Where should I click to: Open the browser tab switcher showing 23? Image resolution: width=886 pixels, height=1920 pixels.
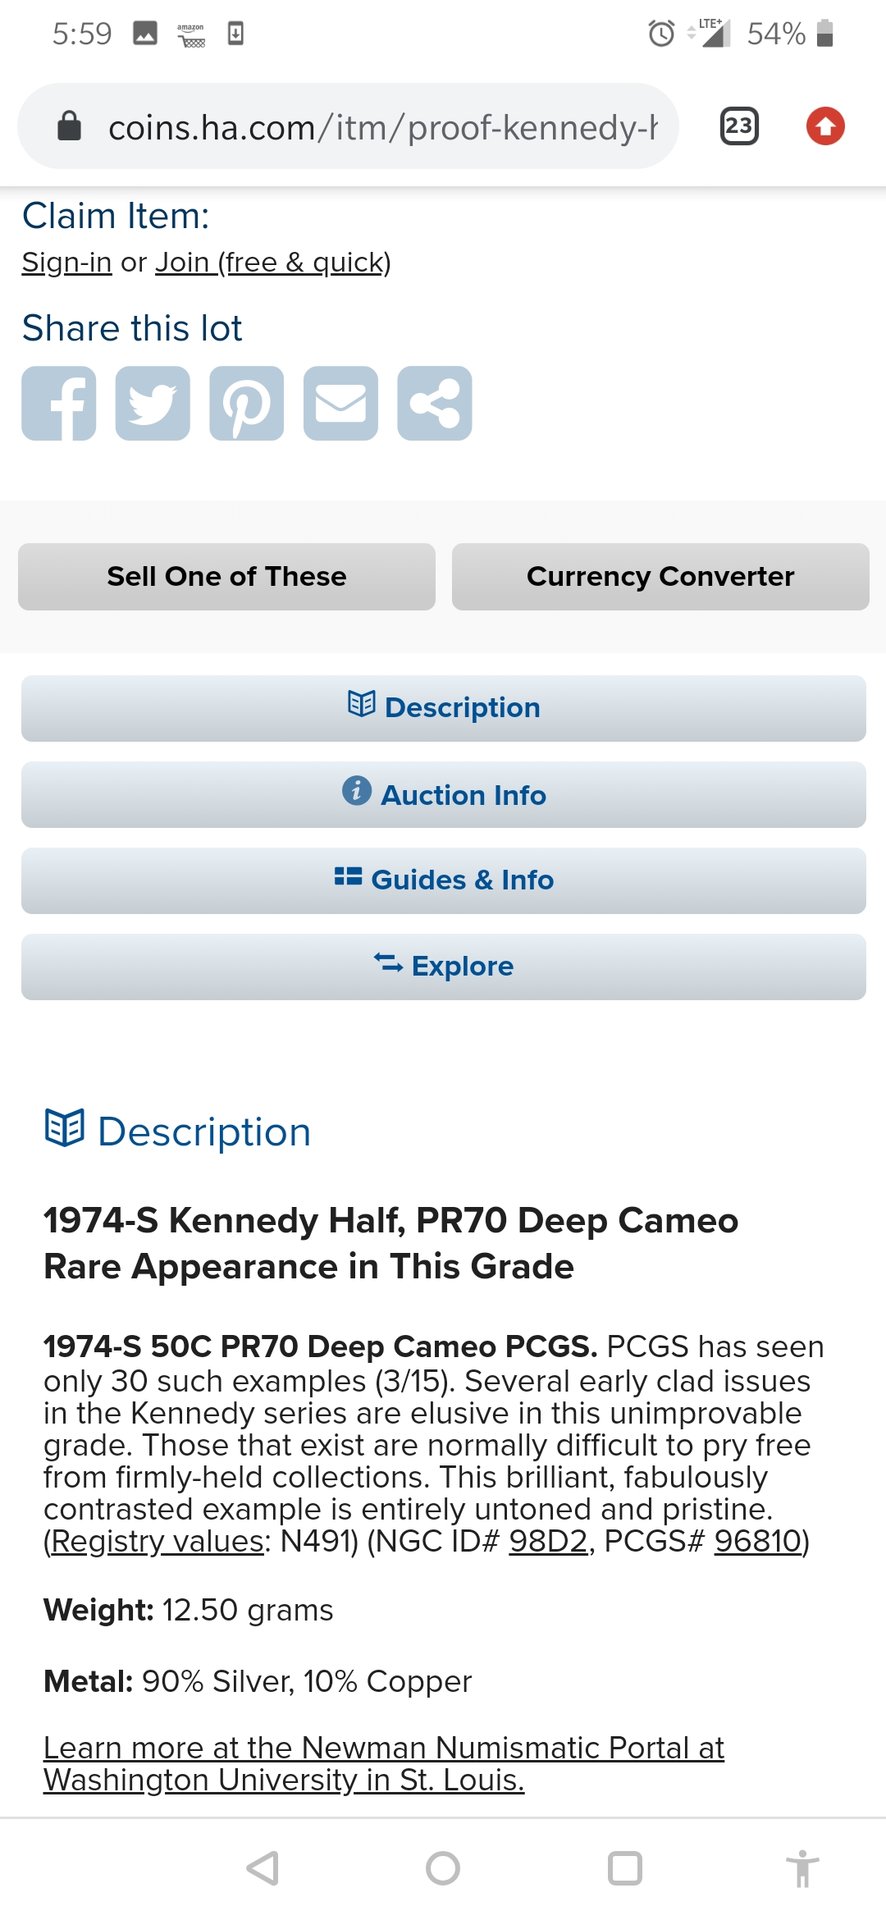tap(739, 126)
